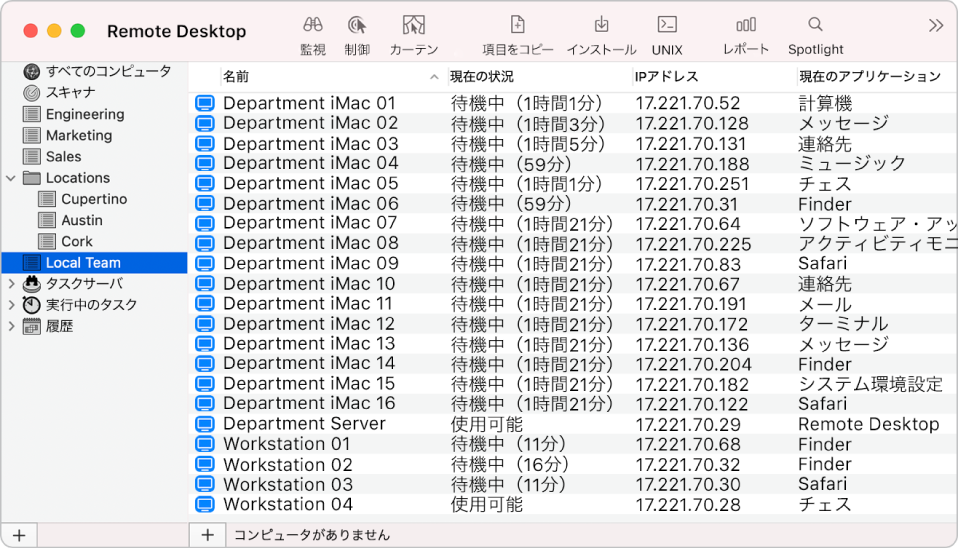Click the 制御 (Control) toolbar icon

click(x=357, y=26)
